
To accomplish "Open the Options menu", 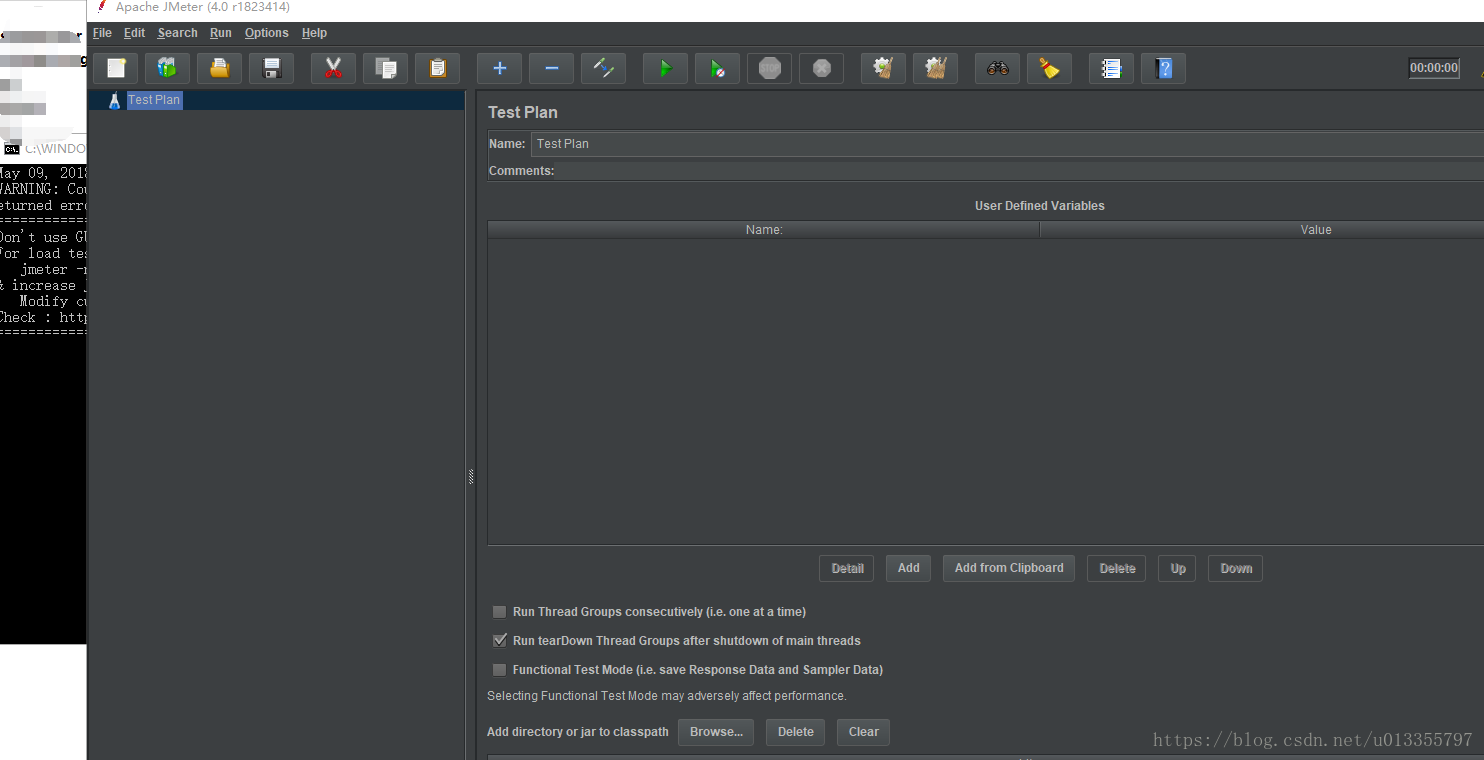I will point(266,33).
